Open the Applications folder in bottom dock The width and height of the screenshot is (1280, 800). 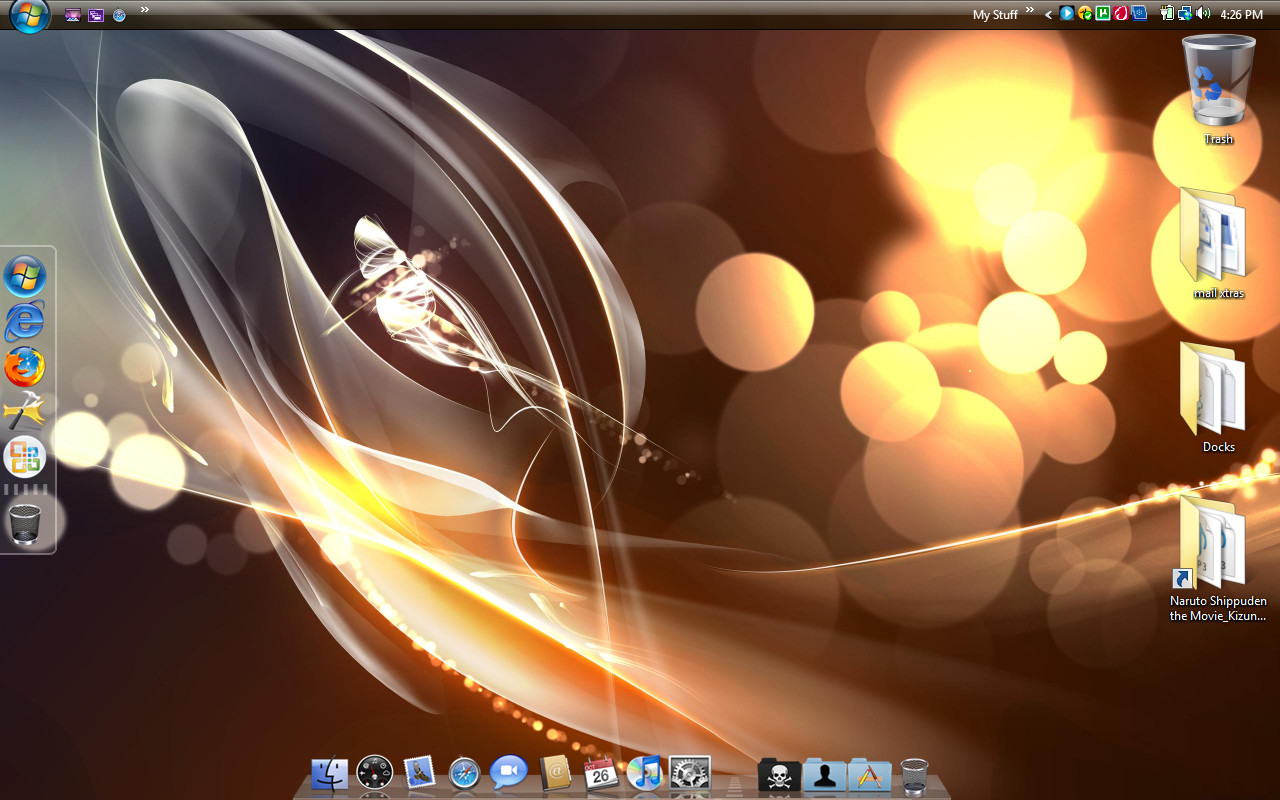pyautogui.click(x=869, y=775)
